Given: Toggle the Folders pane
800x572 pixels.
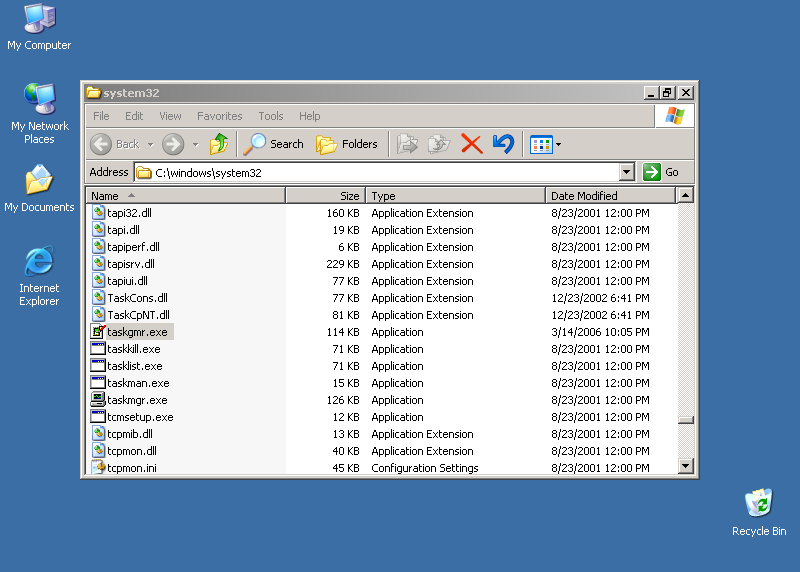Looking at the screenshot, I should coord(347,144).
